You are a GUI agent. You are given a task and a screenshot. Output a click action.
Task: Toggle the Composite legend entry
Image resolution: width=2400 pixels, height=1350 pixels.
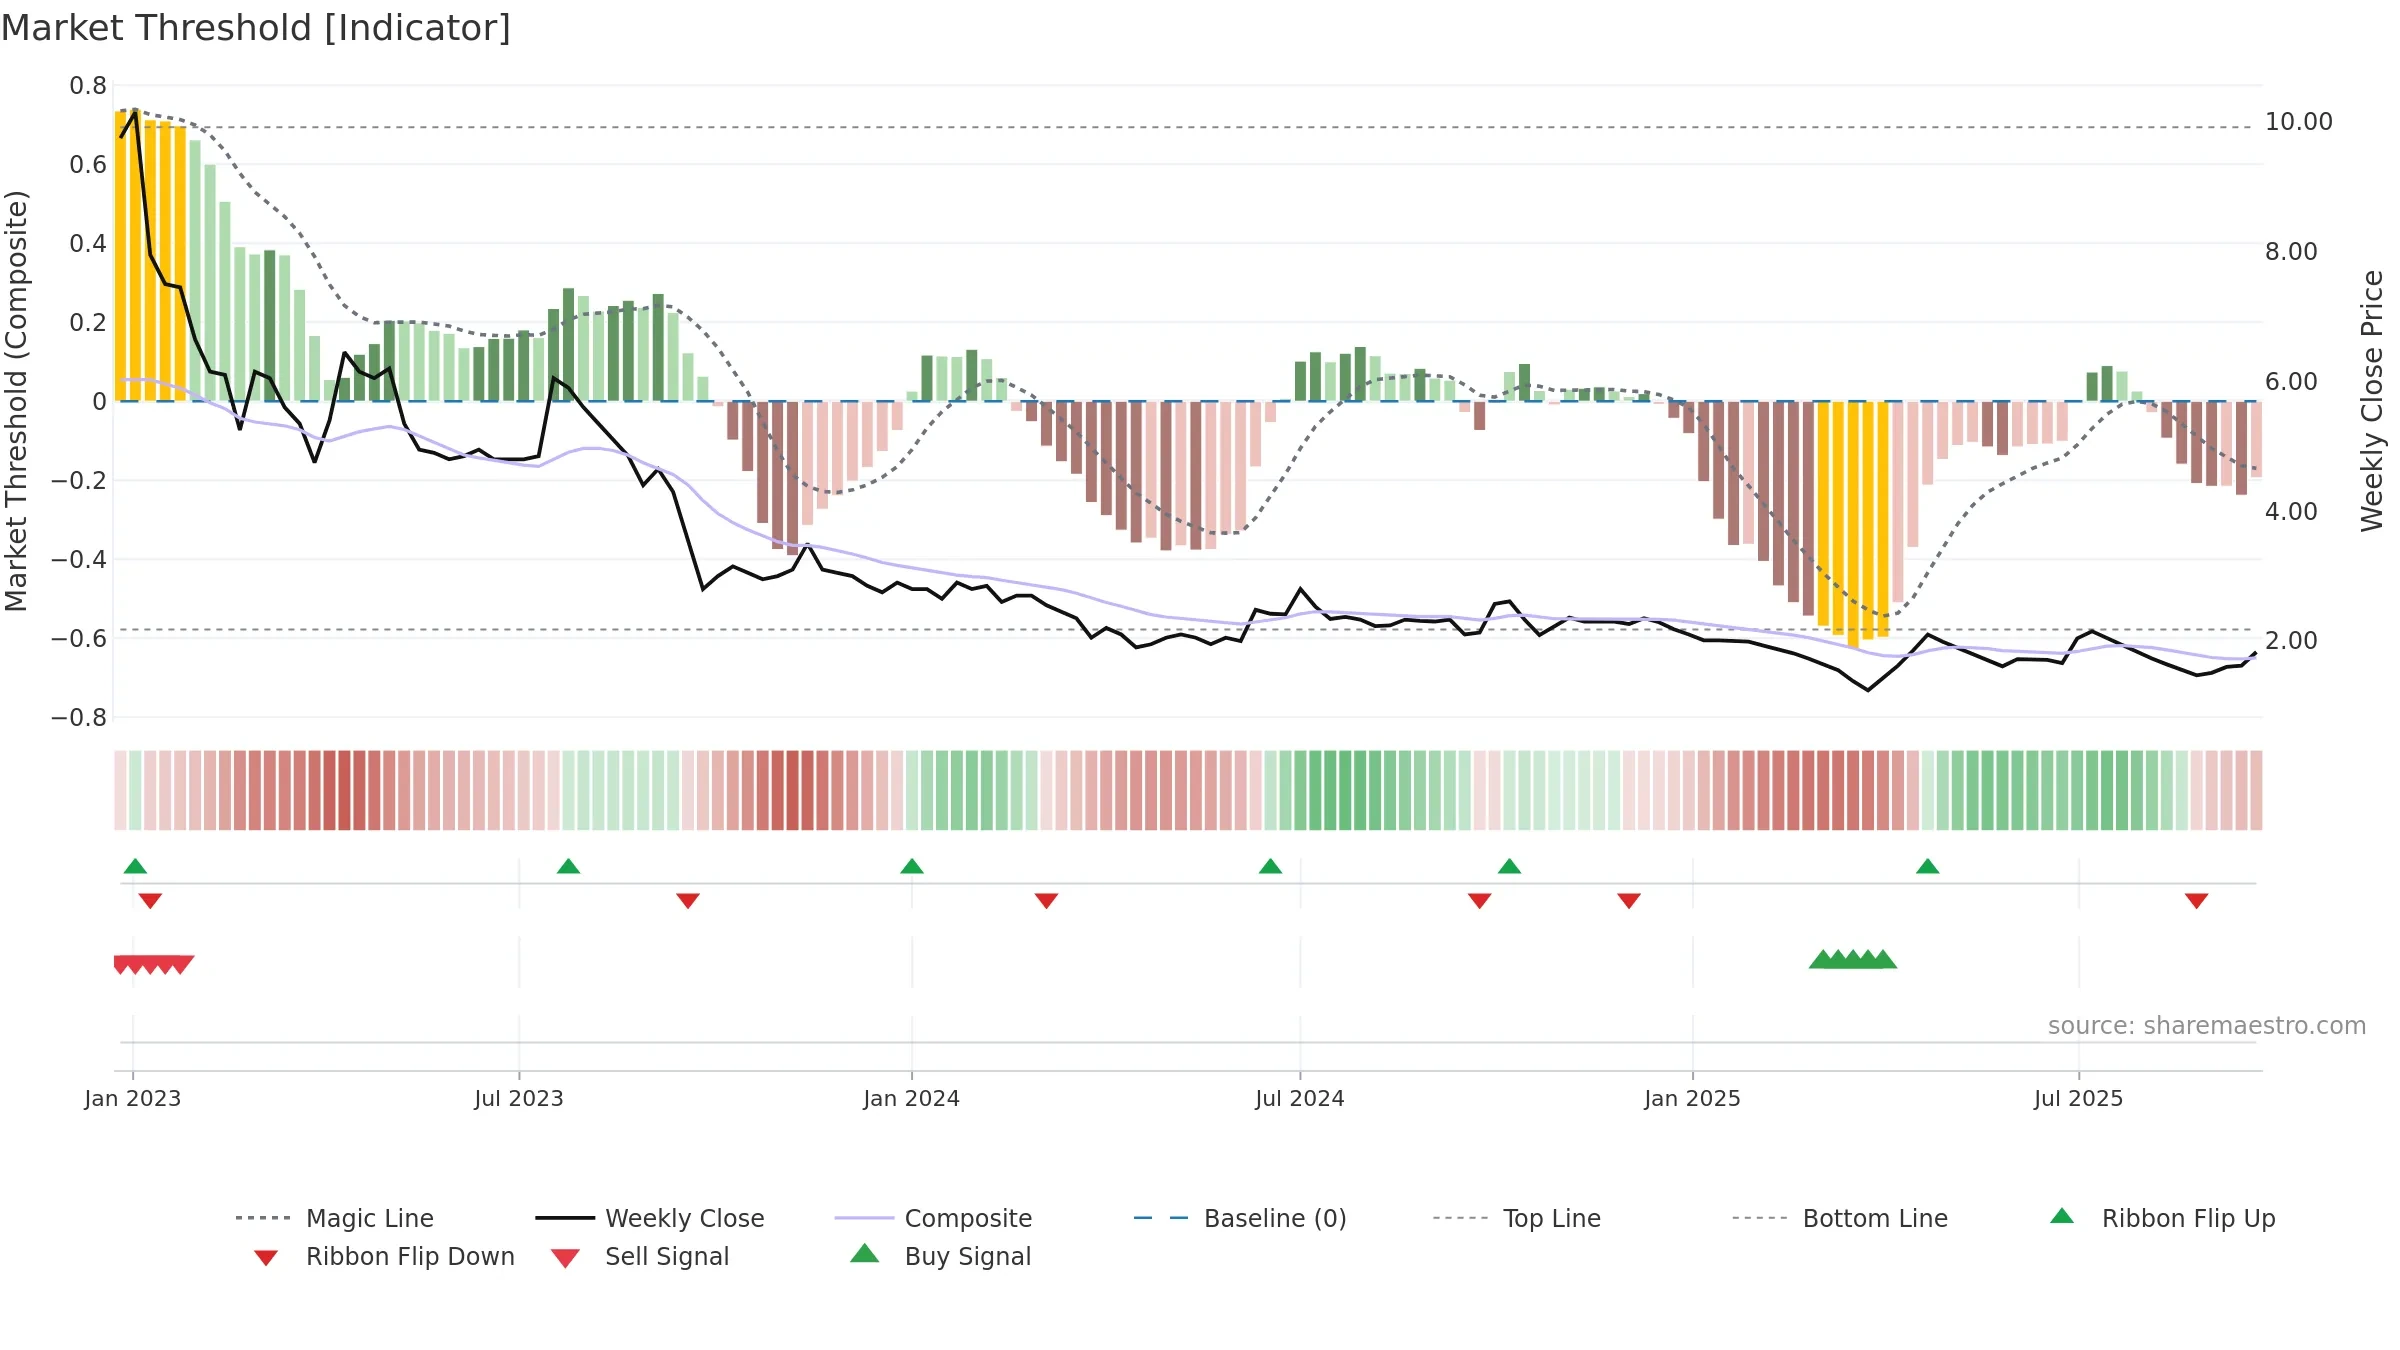tap(933, 1218)
